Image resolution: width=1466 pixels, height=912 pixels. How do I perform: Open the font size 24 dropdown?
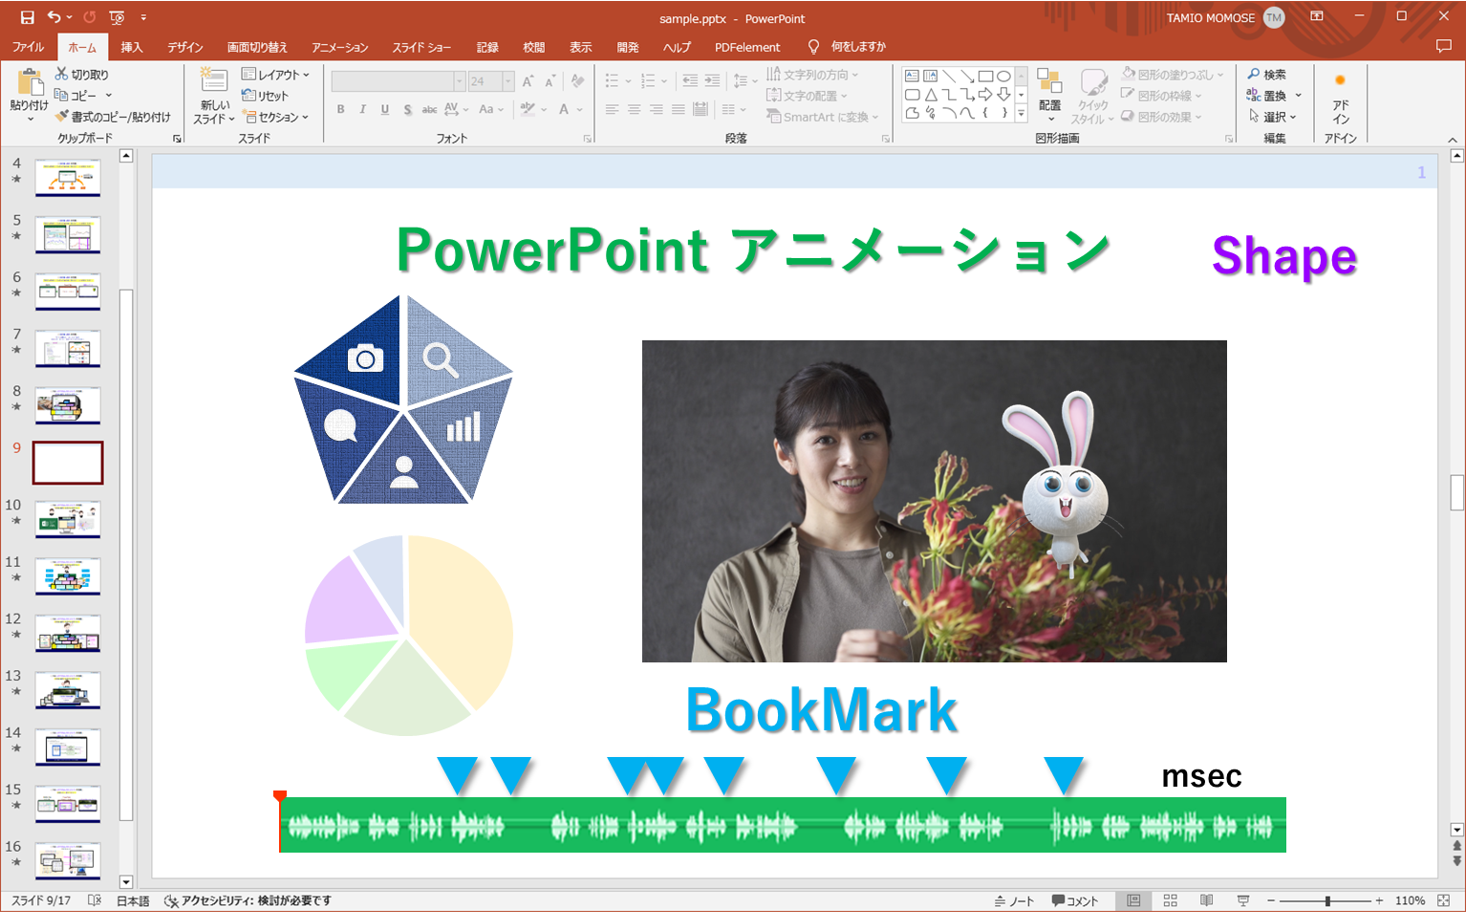[x=508, y=81]
